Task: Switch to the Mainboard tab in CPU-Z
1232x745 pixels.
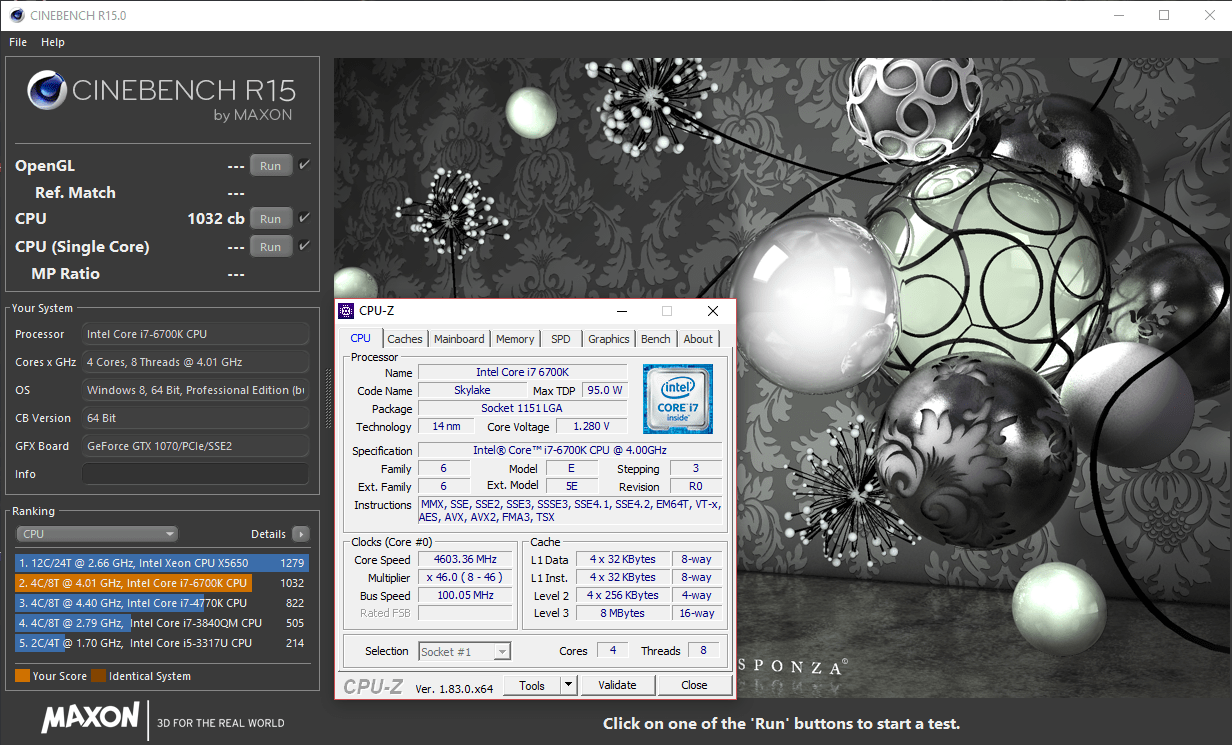Action: coord(459,339)
